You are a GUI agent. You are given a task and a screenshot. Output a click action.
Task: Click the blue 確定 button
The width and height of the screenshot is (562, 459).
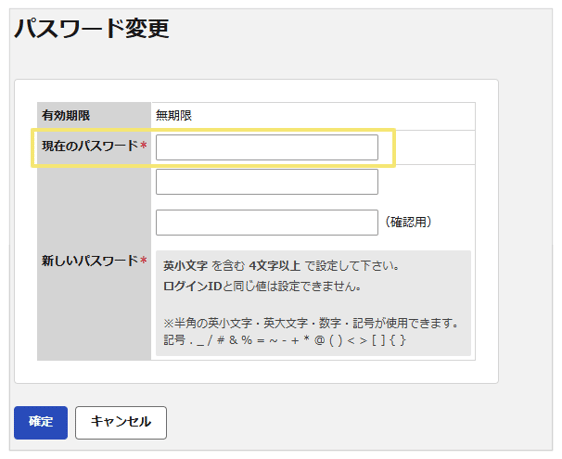coord(41,422)
